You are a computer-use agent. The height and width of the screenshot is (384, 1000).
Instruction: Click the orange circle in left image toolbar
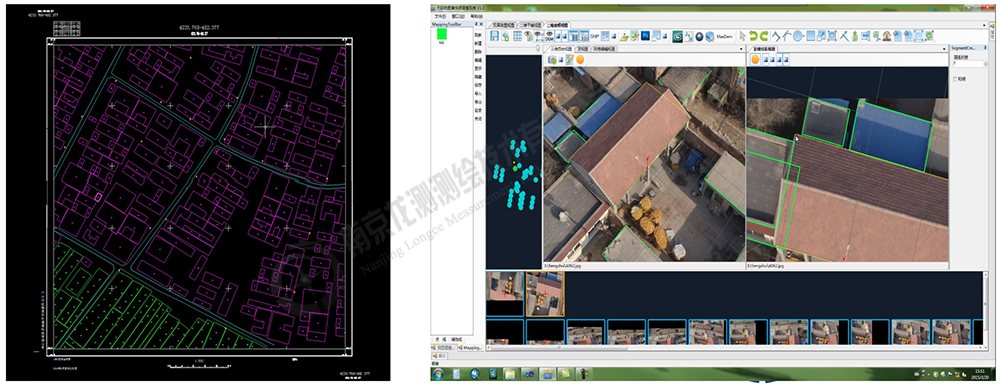580,59
